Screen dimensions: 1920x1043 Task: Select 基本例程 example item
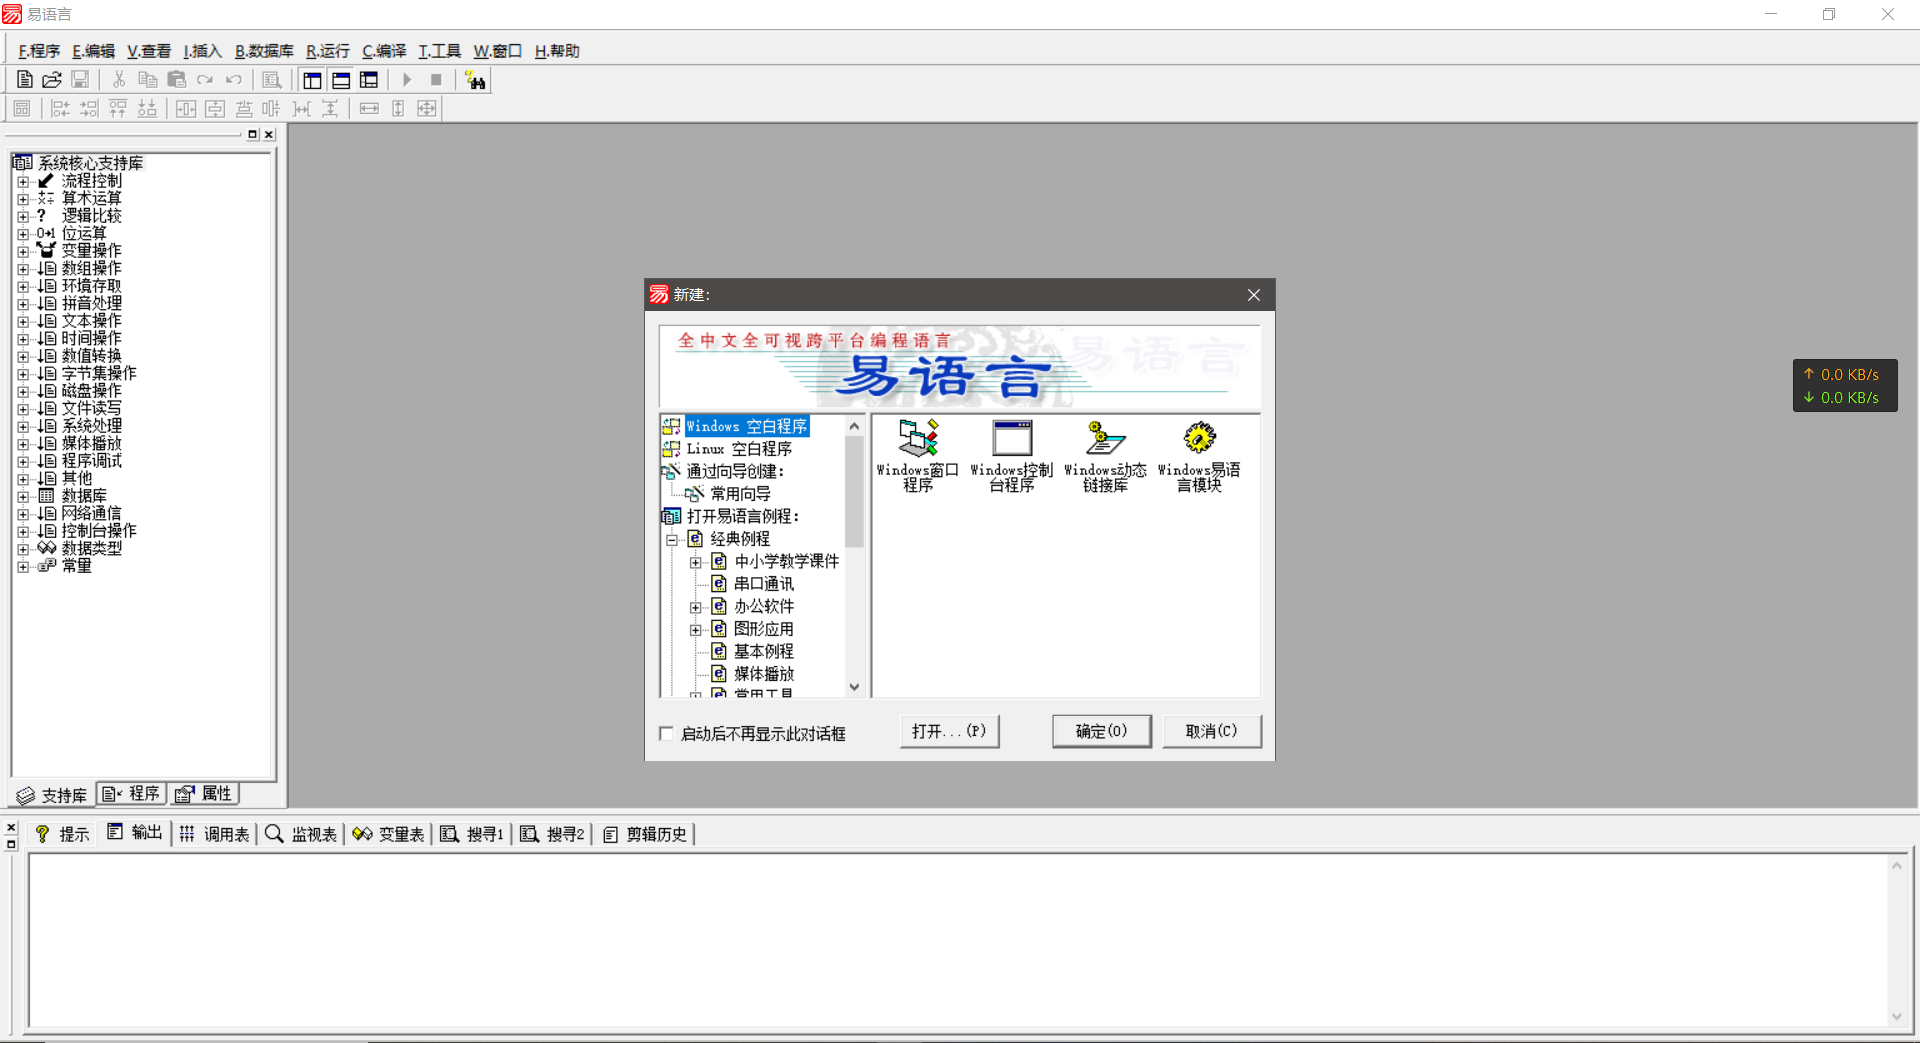(x=764, y=652)
